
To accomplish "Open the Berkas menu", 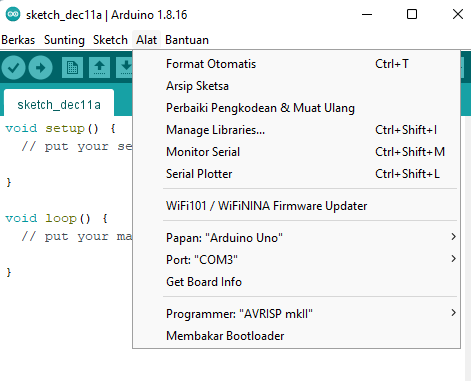I will [18, 40].
